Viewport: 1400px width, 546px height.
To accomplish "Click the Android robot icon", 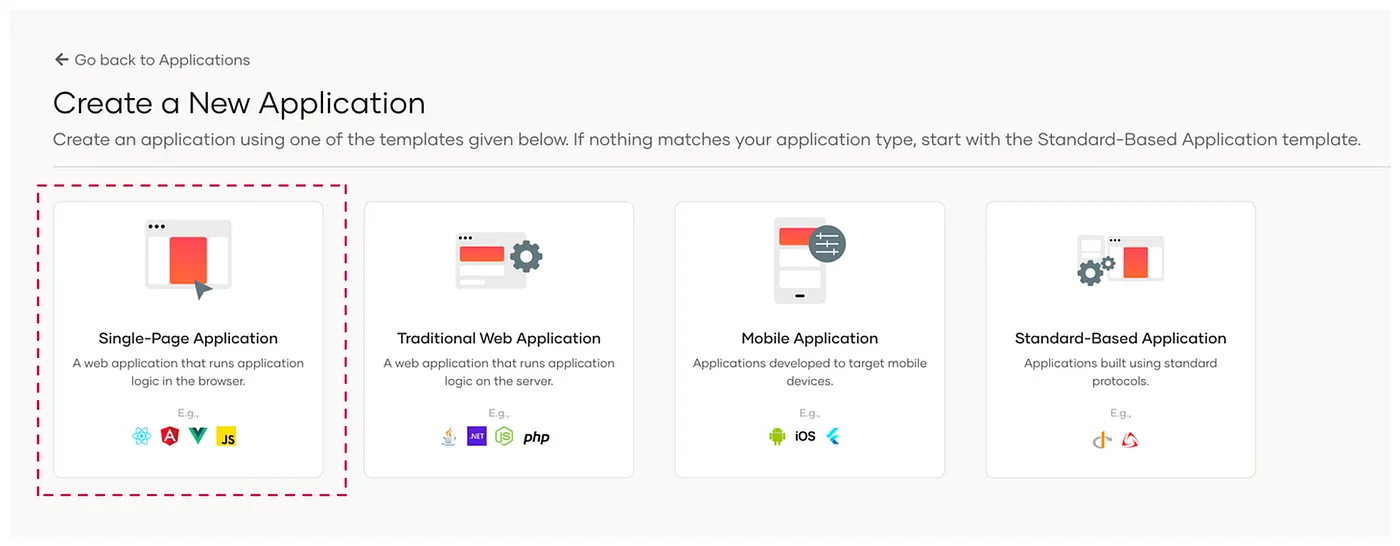I will [x=777, y=437].
